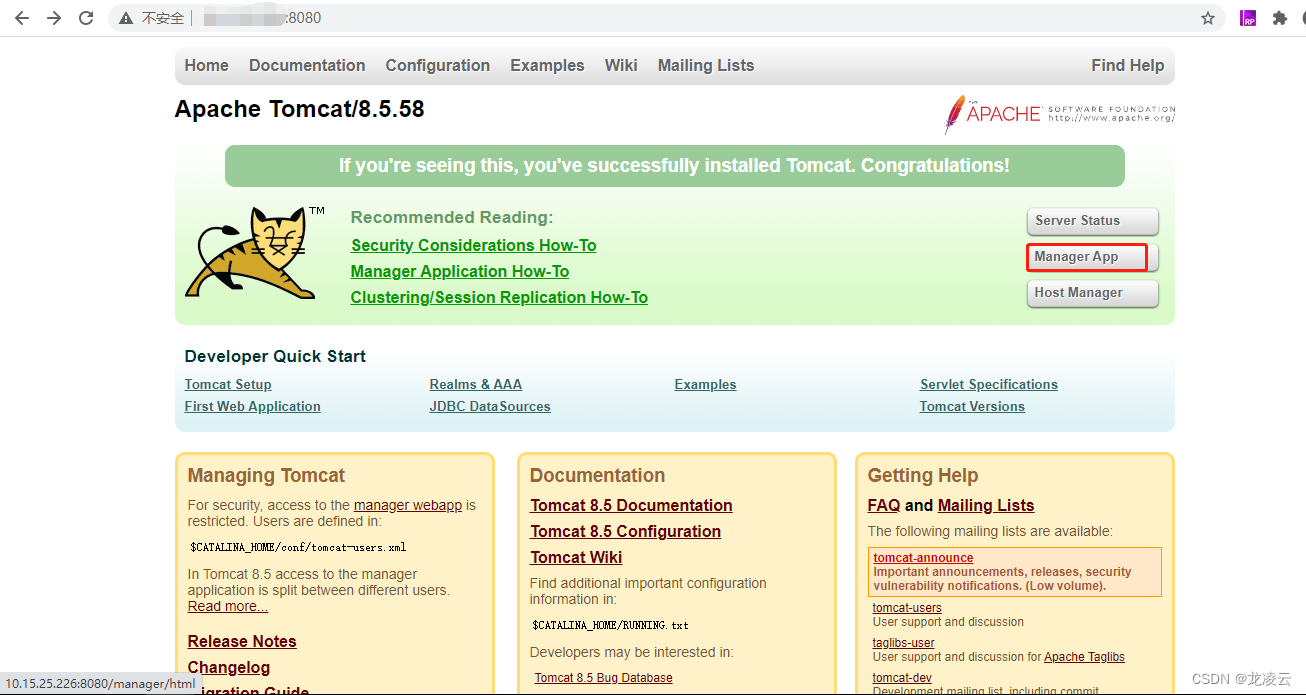Click the not-secure warning triangle icon

tap(126, 18)
